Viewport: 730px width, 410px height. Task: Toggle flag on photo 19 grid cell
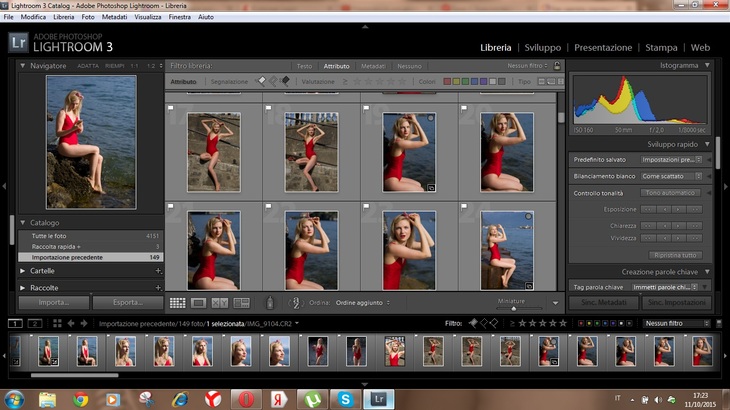coord(366,108)
